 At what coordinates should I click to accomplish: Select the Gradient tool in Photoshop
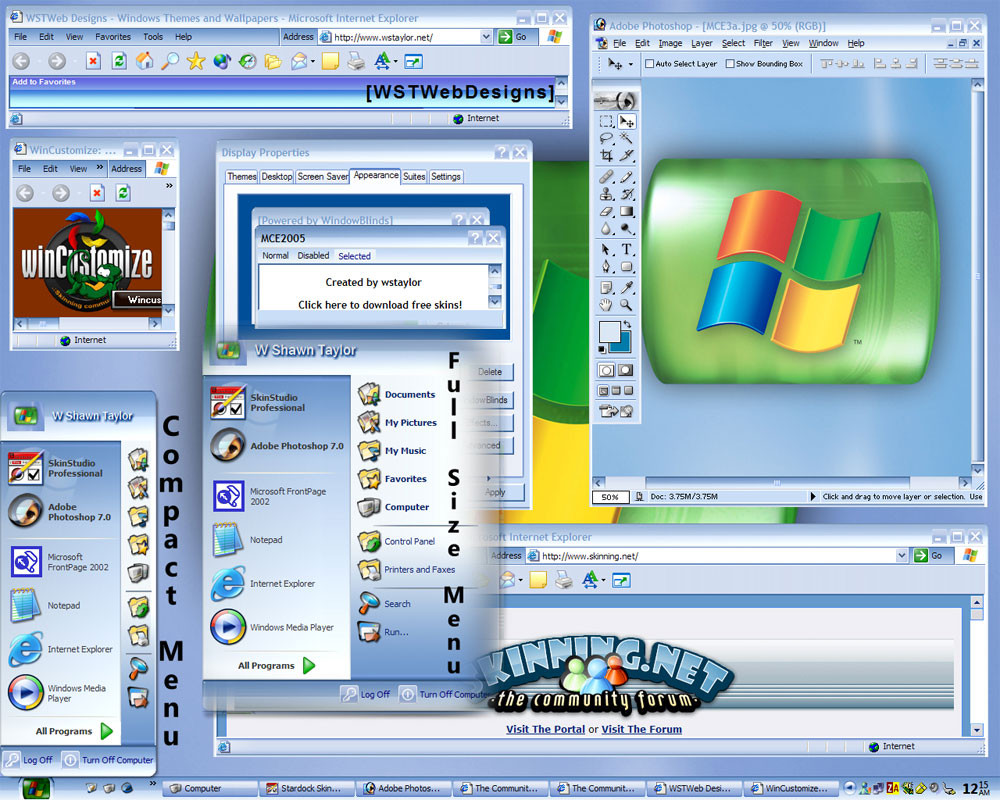pos(627,212)
